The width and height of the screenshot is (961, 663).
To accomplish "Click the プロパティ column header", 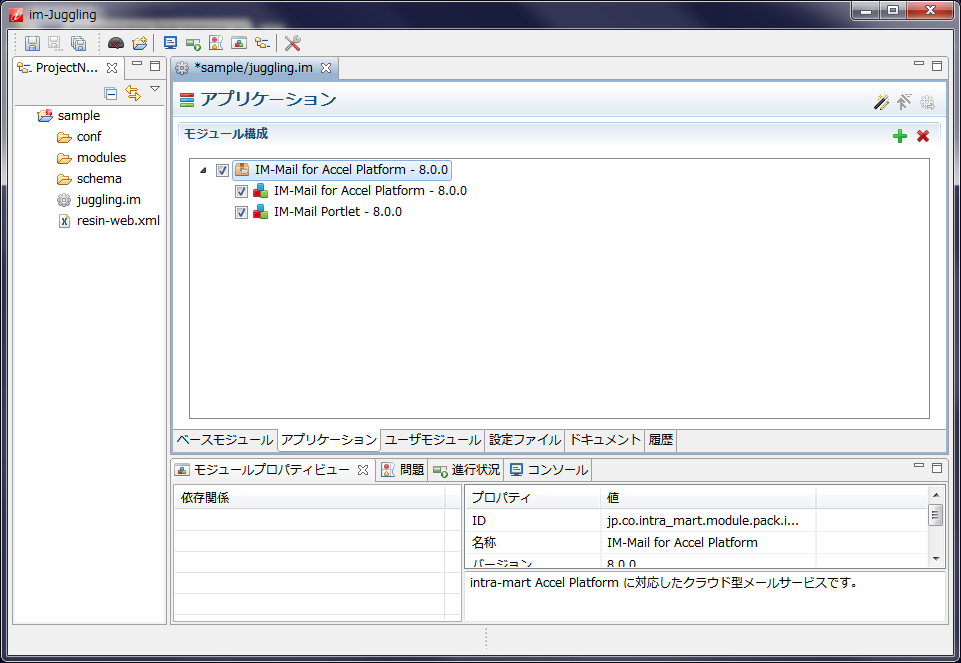I will 533,498.
